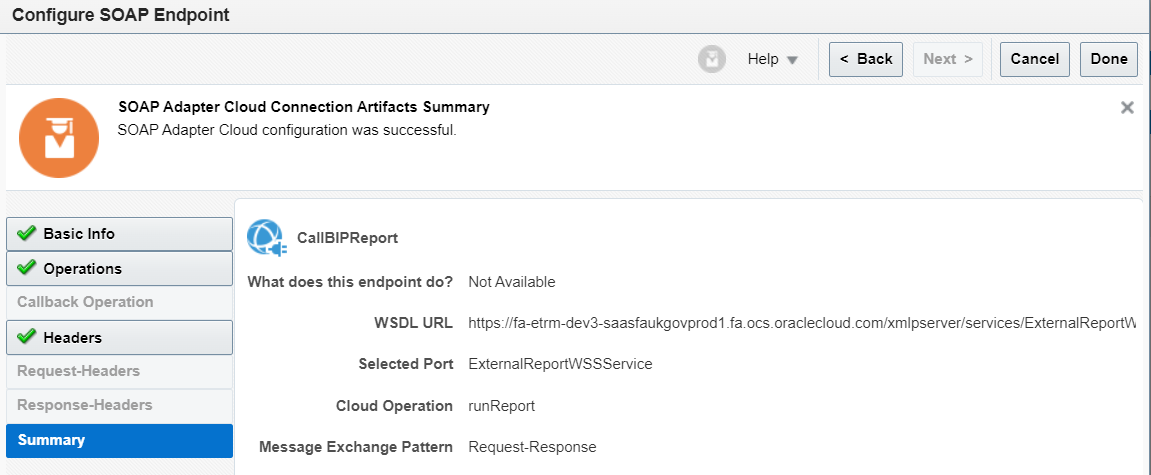Open the Basic Info step
The height and width of the screenshot is (475, 1151).
coord(119,234)
